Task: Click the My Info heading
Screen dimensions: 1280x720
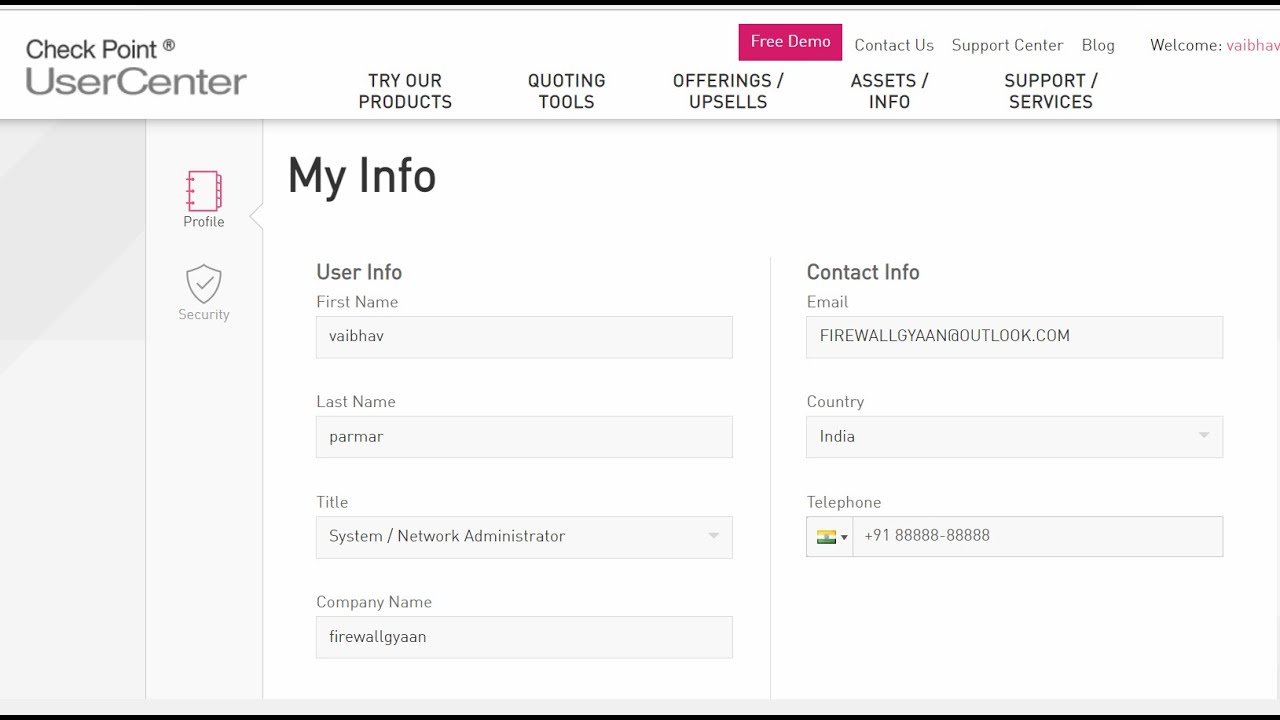Action: (362, 177)
